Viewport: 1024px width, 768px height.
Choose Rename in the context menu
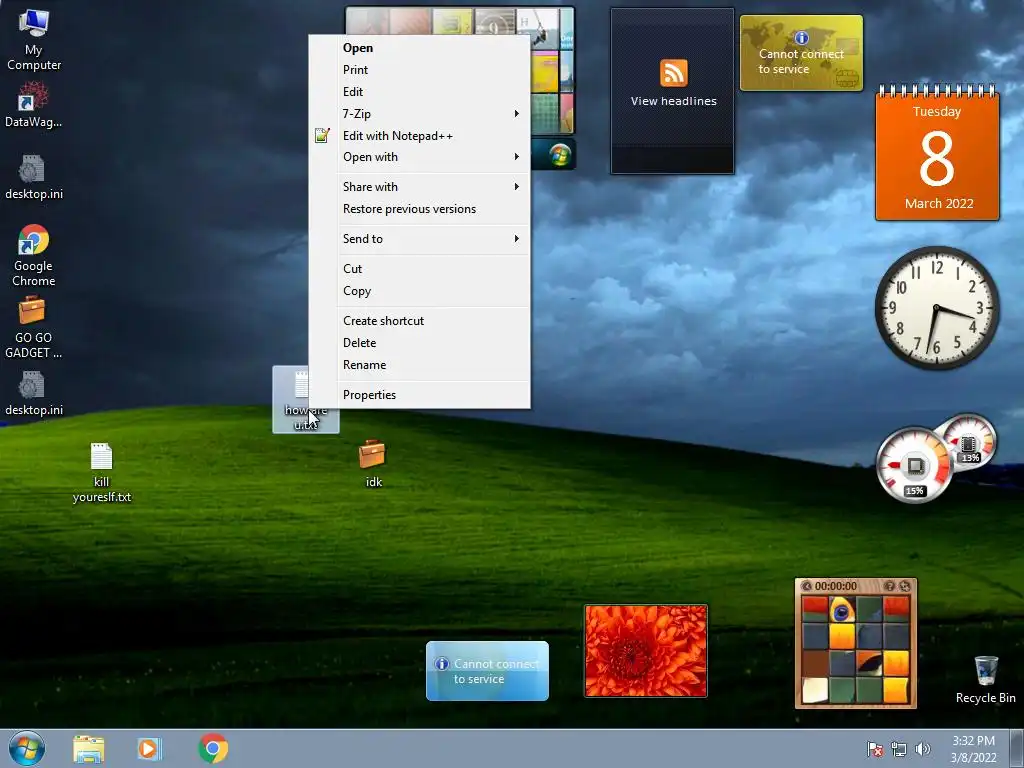pyautogui.click(x=420, y=365)
